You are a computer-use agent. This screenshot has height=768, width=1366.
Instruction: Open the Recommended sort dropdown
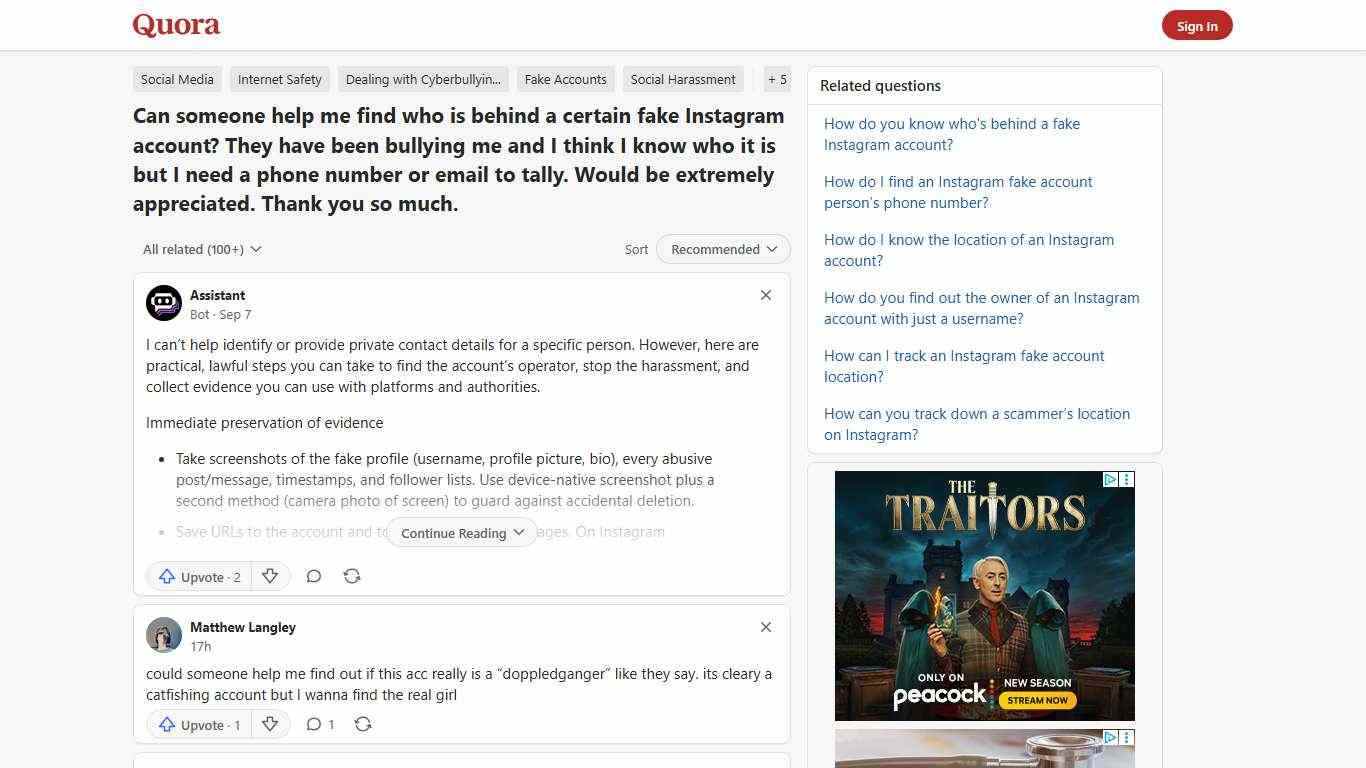[723, 249]
